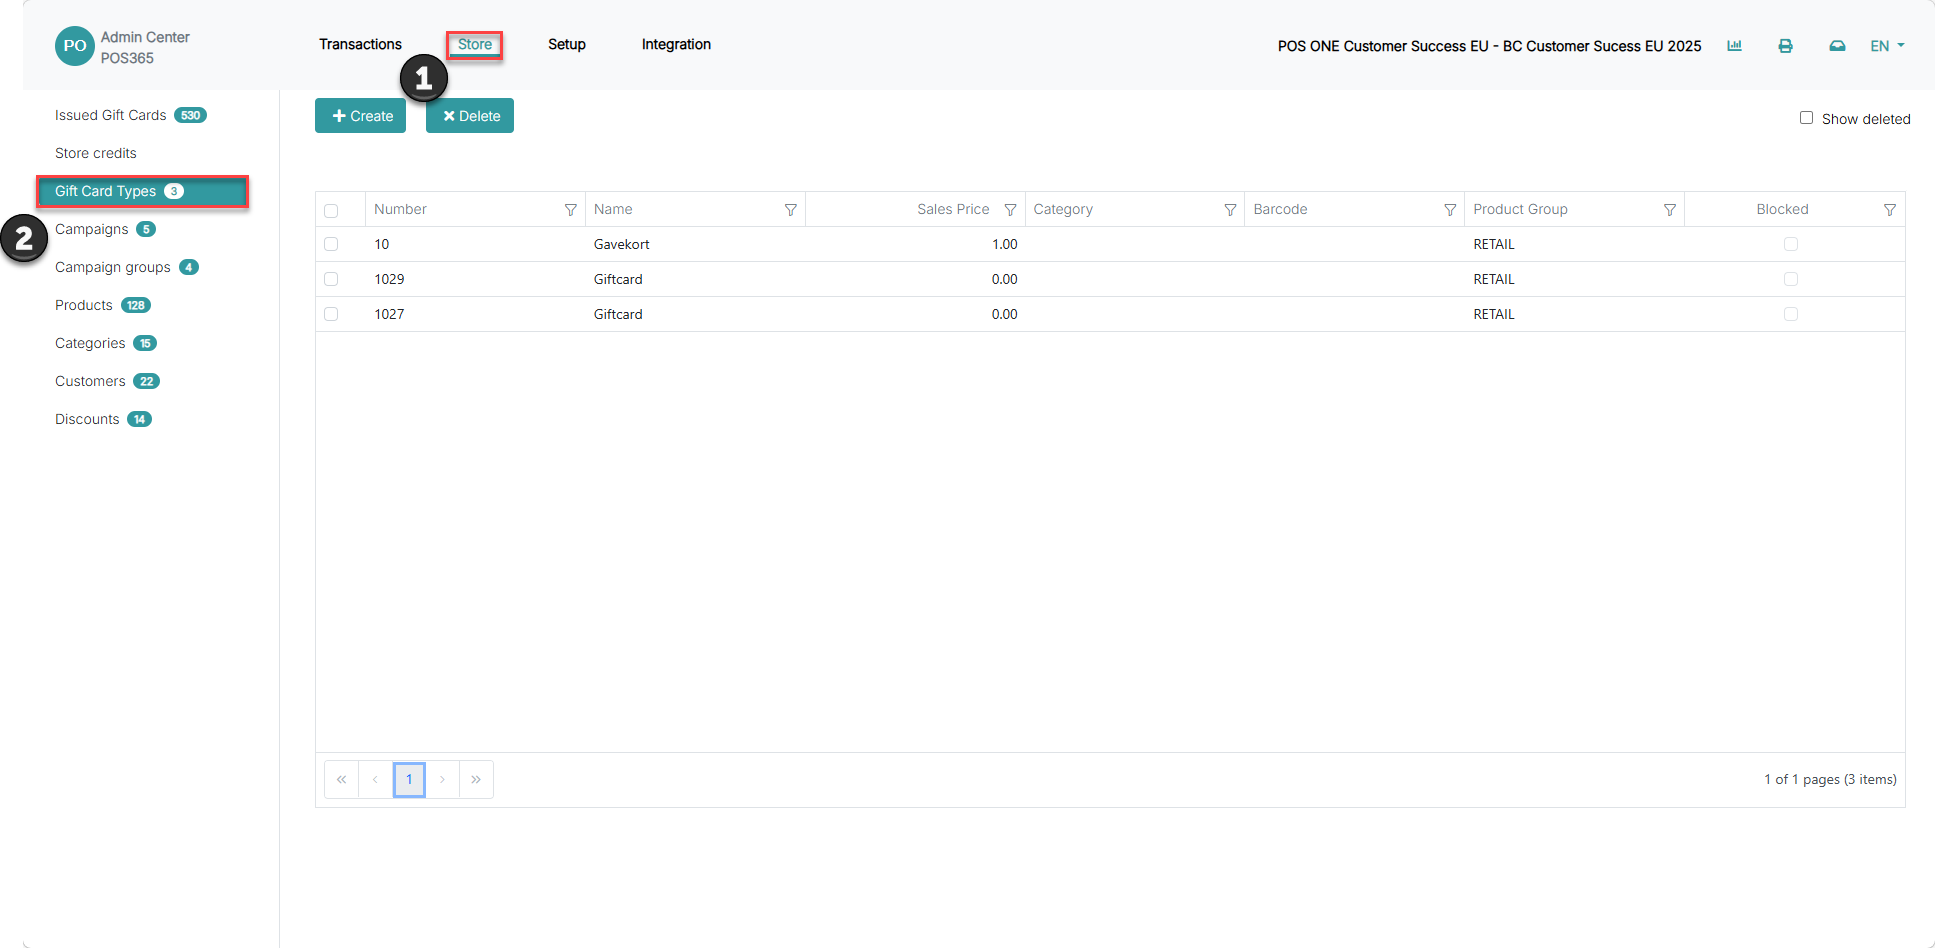The image size is (1935, 948).
Task: Open Discounts in sidebar
Action: click(x=103, y=419)
